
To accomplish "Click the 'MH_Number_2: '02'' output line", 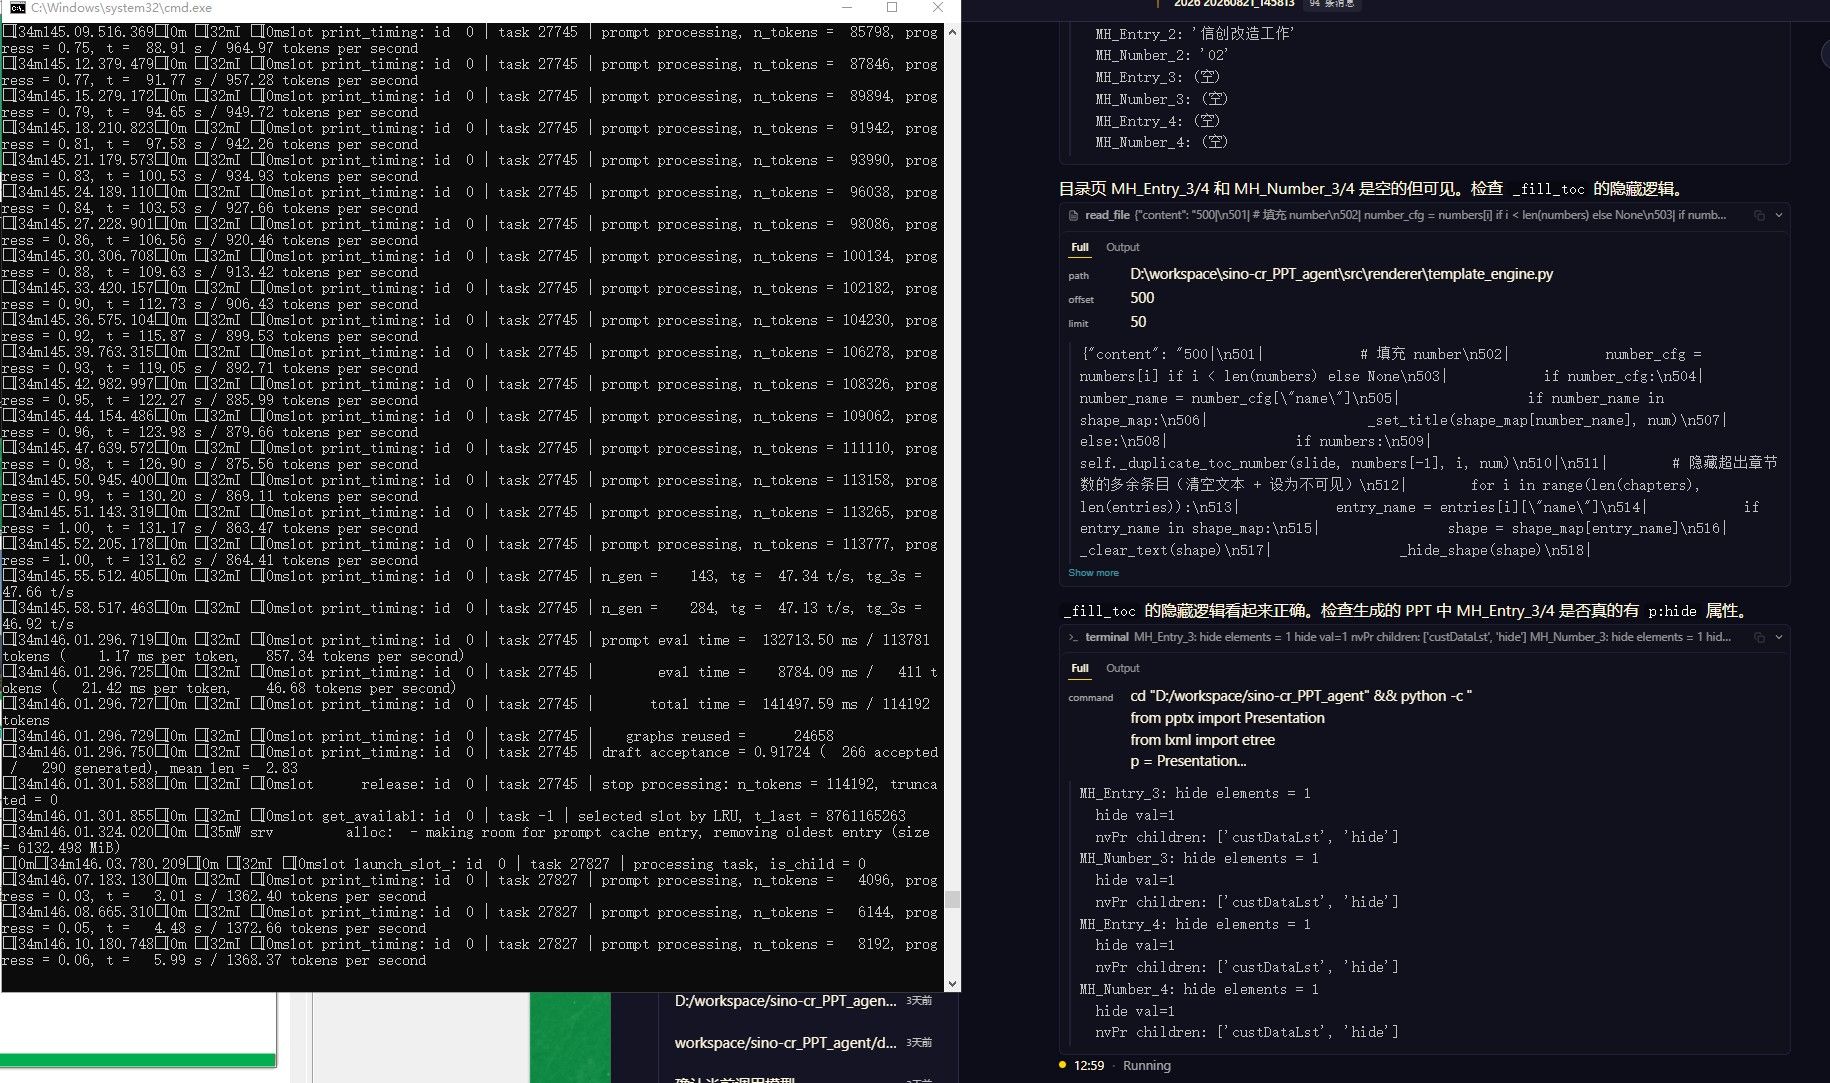I will pos(1162,56).
